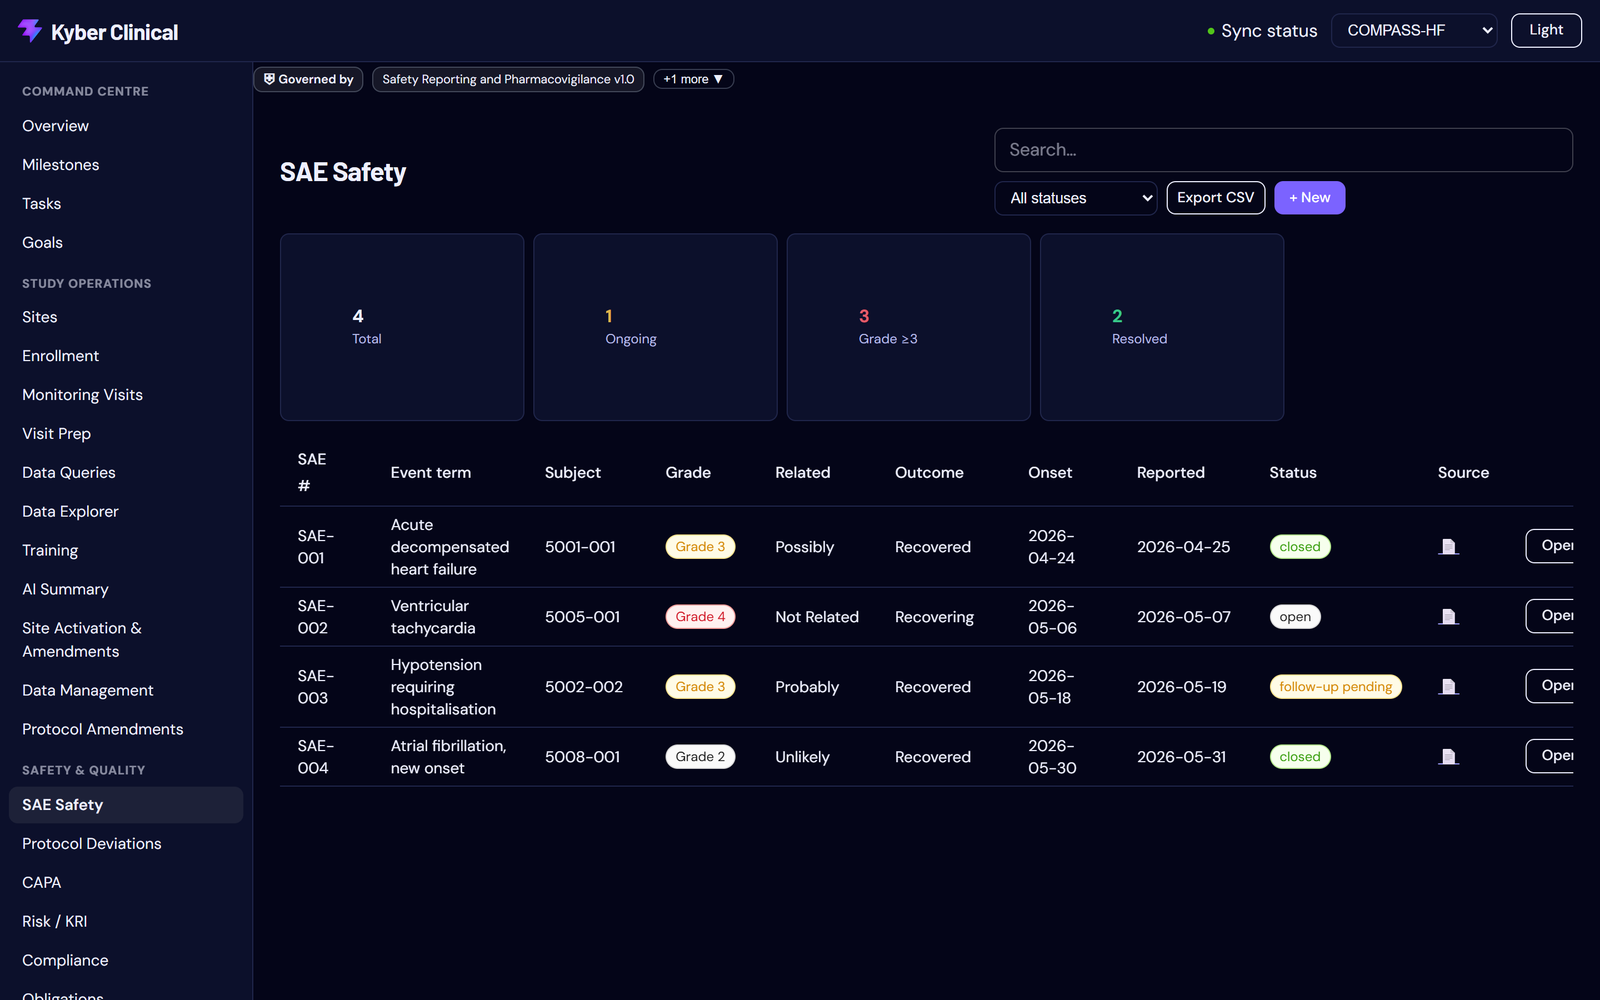Focus the Search input field
Image resolution: width=1600 pixels, height=1000 pixels.
1283,150
